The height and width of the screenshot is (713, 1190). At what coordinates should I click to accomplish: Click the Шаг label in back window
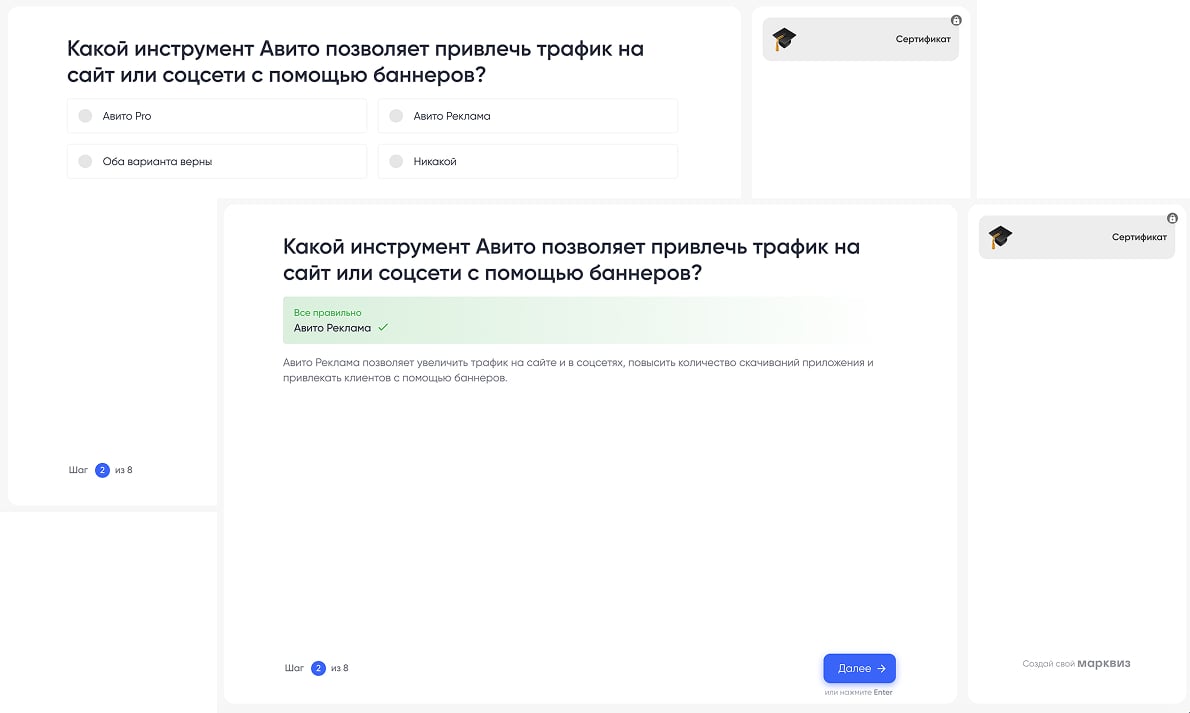(78, 470)
